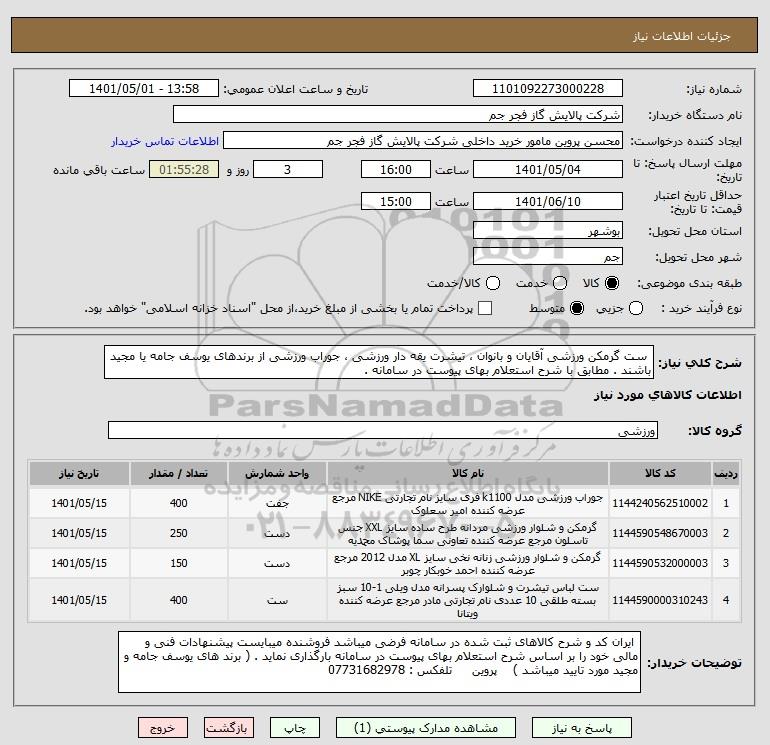Select the کالا/خدمت radio button
This screenshot has width=770, height=745.
pyautogui.click(x=493, y=283)
